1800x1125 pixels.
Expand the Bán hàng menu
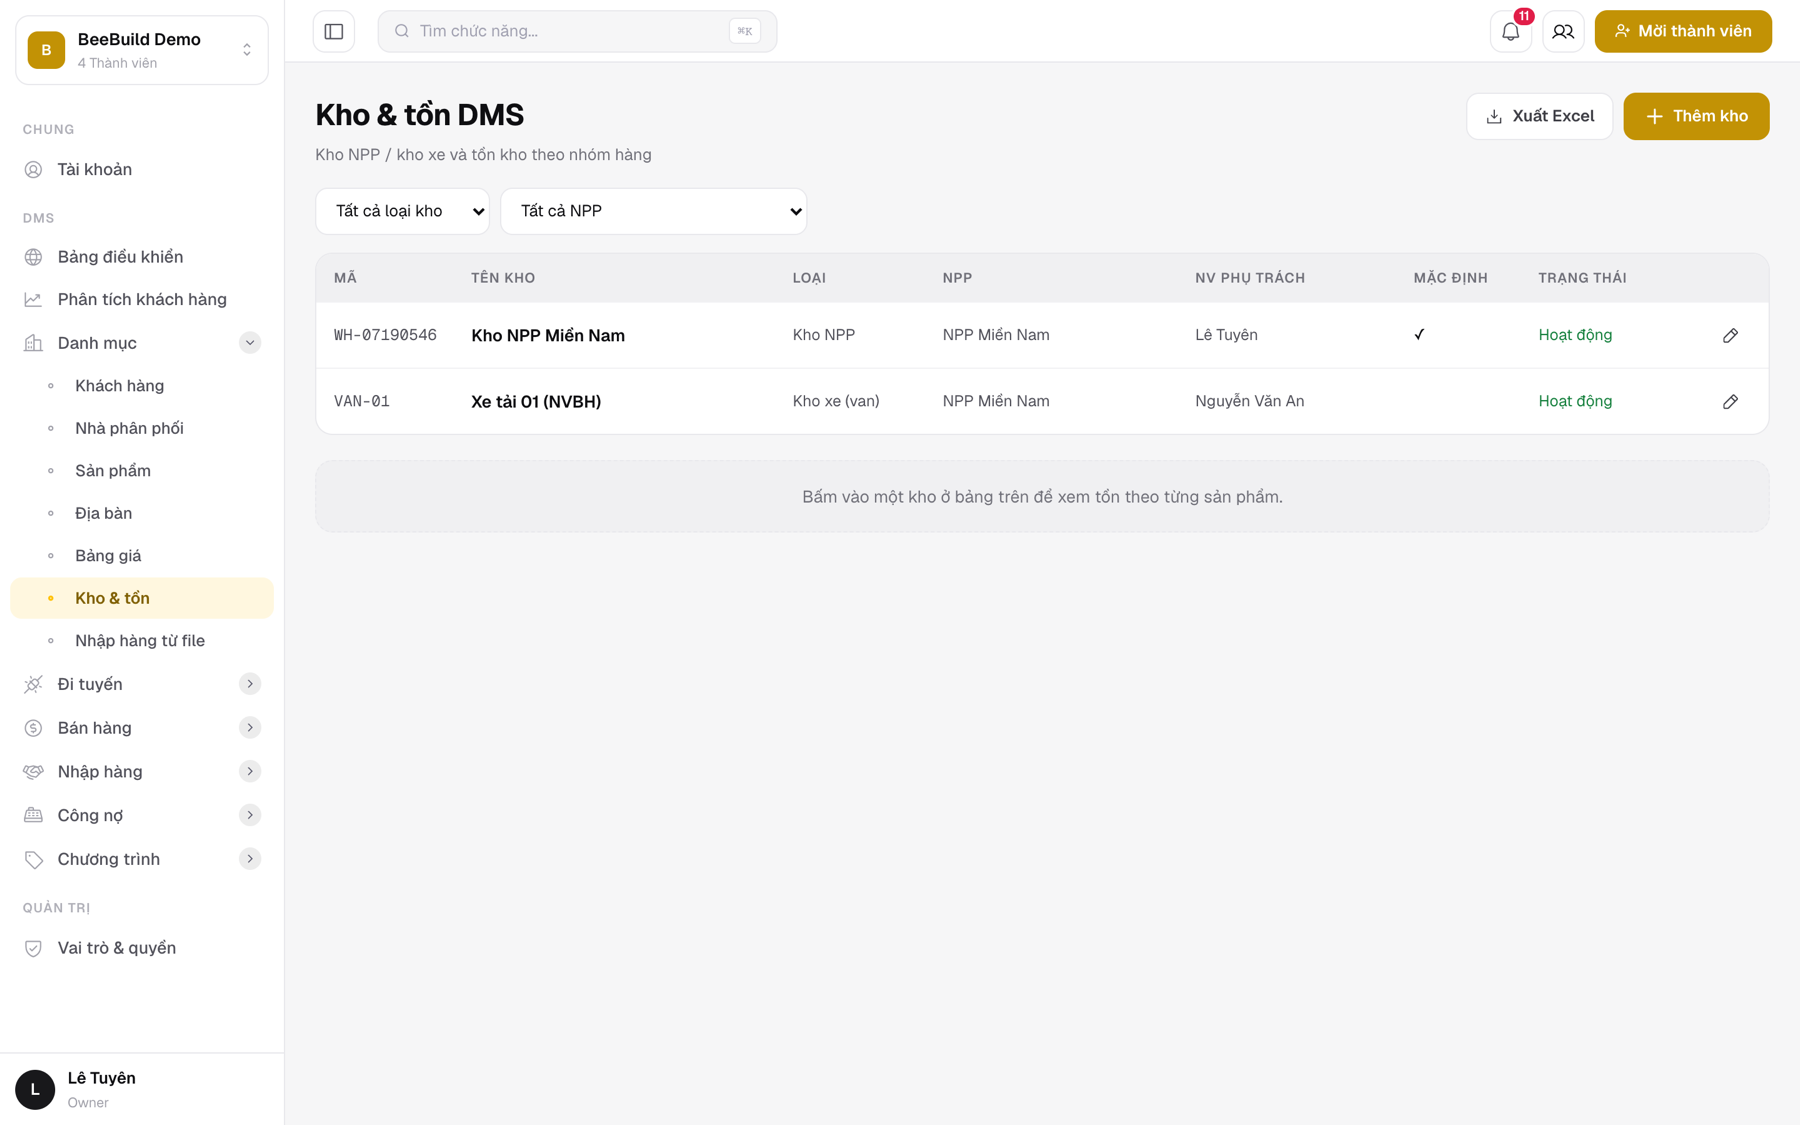(x=250, y=728)
